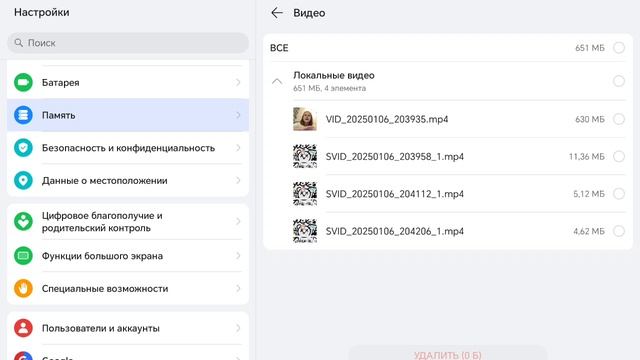Open Цифровое благополучие и родительский контроль

[x=128, y=221]
